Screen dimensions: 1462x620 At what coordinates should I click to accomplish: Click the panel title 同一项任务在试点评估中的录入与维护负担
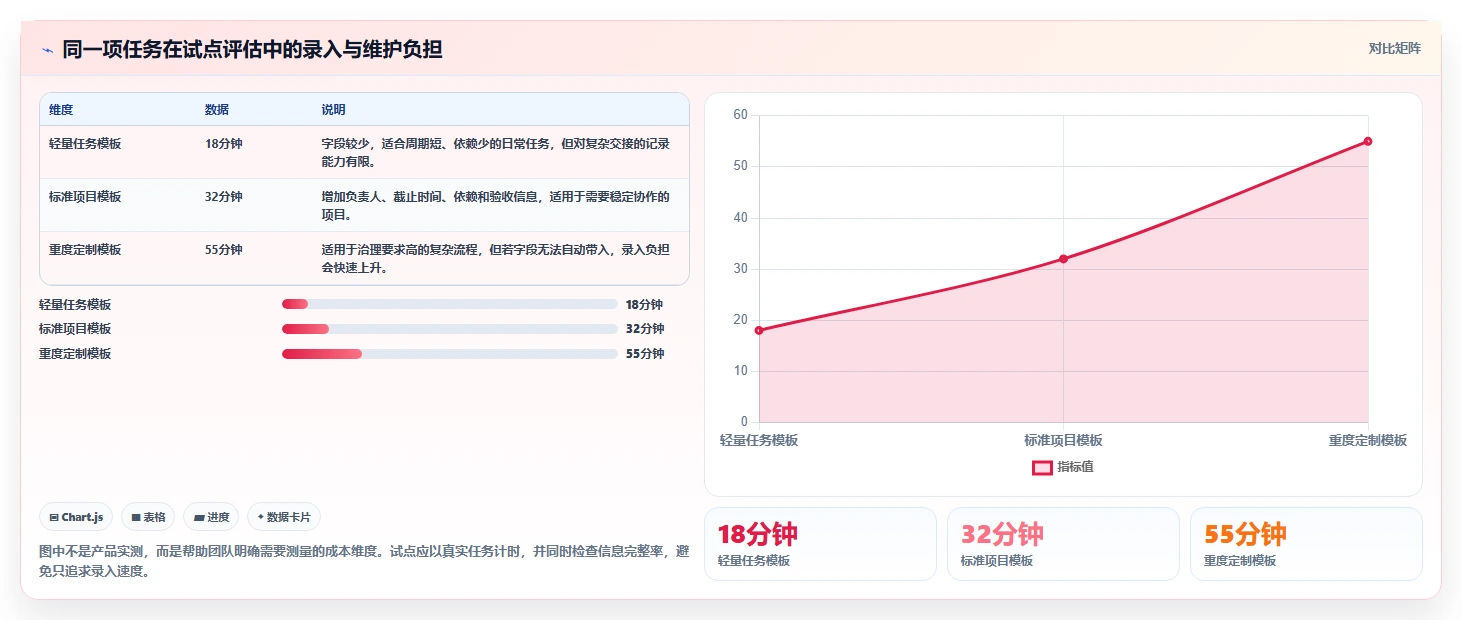point(252,49)
